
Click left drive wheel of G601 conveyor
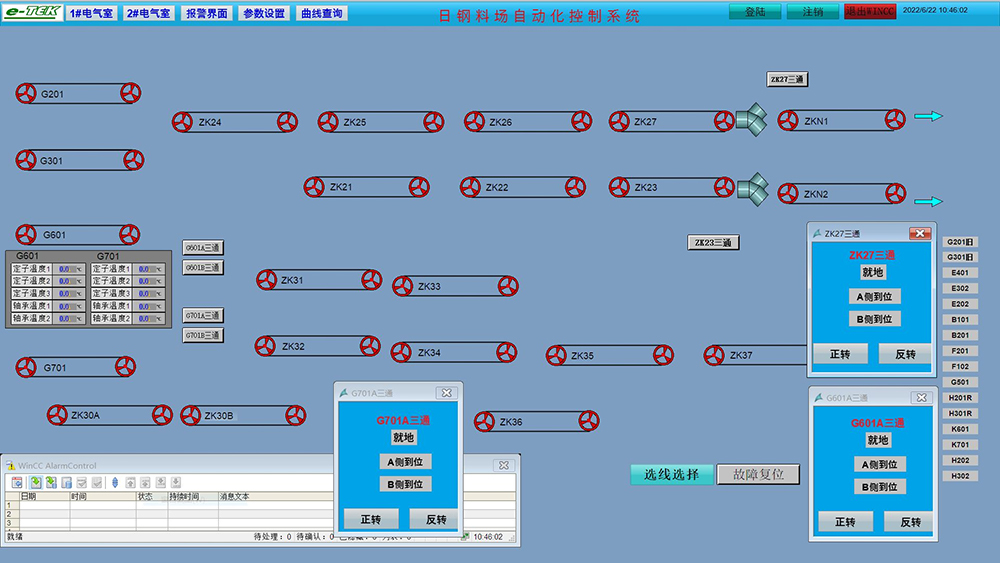(26, 234)
